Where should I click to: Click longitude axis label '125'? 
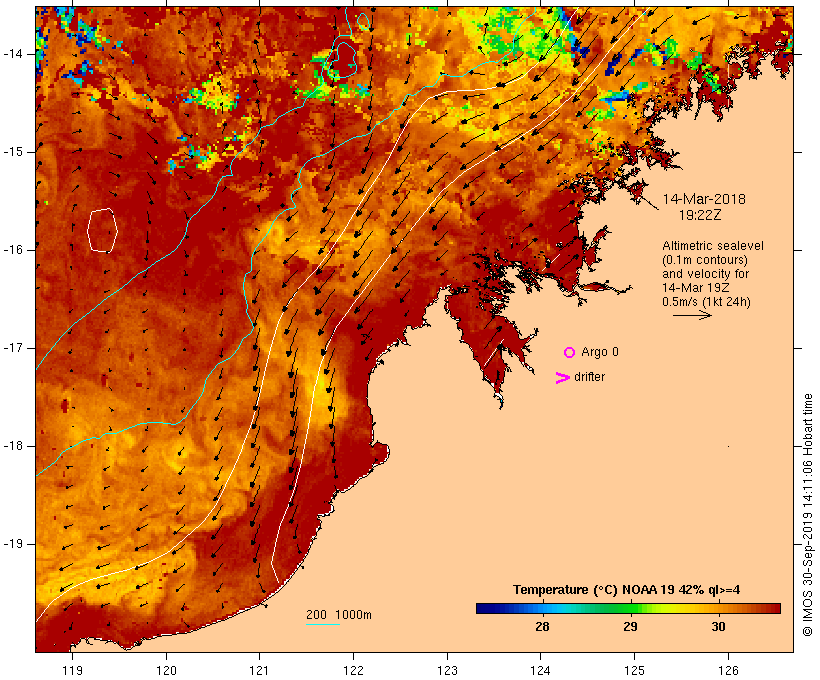click(634, 670)
